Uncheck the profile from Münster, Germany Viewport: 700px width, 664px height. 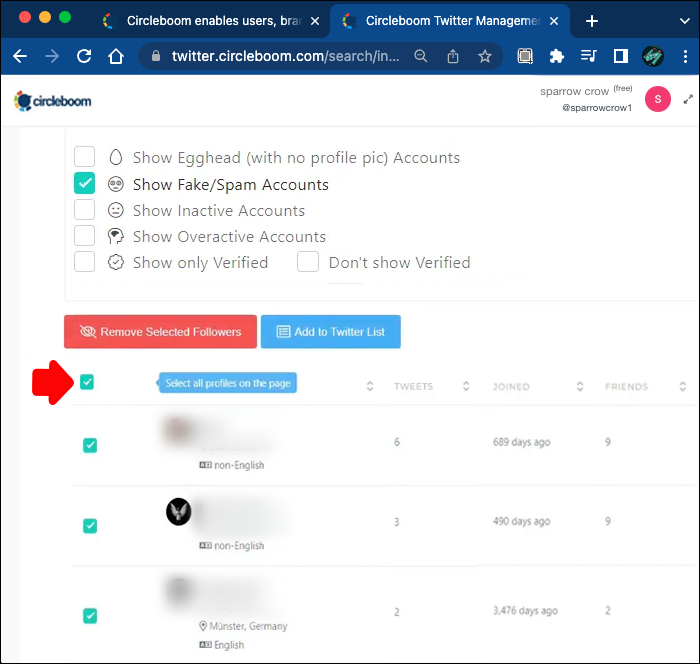(x=90, y=616)
